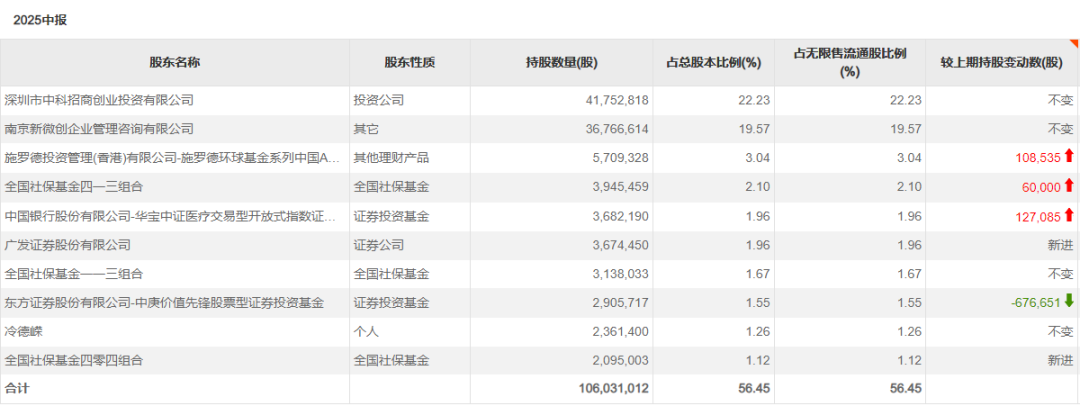This screenshot has width=1080, height=406.
Task: Click 证券投资基金 type in 东方证券 row
Action: pyautogui.click(x=391, y=303)
